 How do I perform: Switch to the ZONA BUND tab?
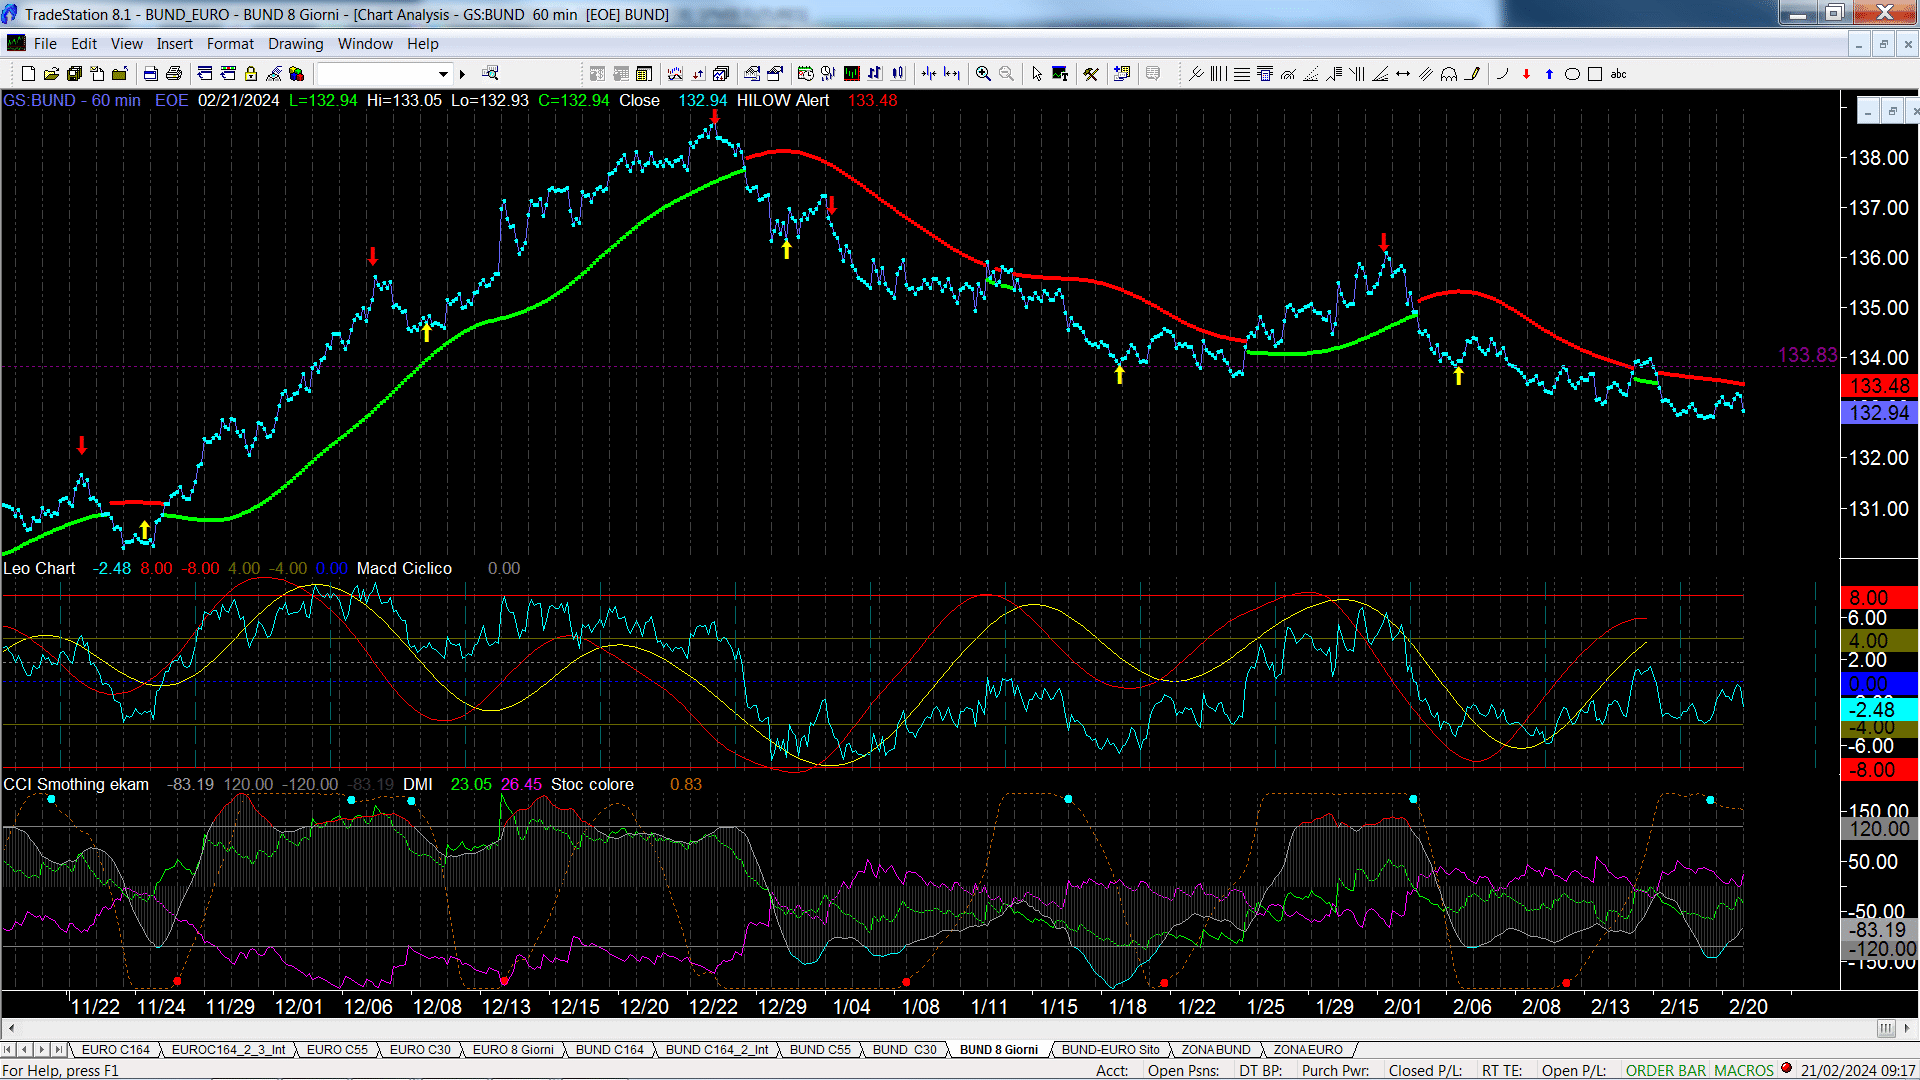click(1216, 1050)
